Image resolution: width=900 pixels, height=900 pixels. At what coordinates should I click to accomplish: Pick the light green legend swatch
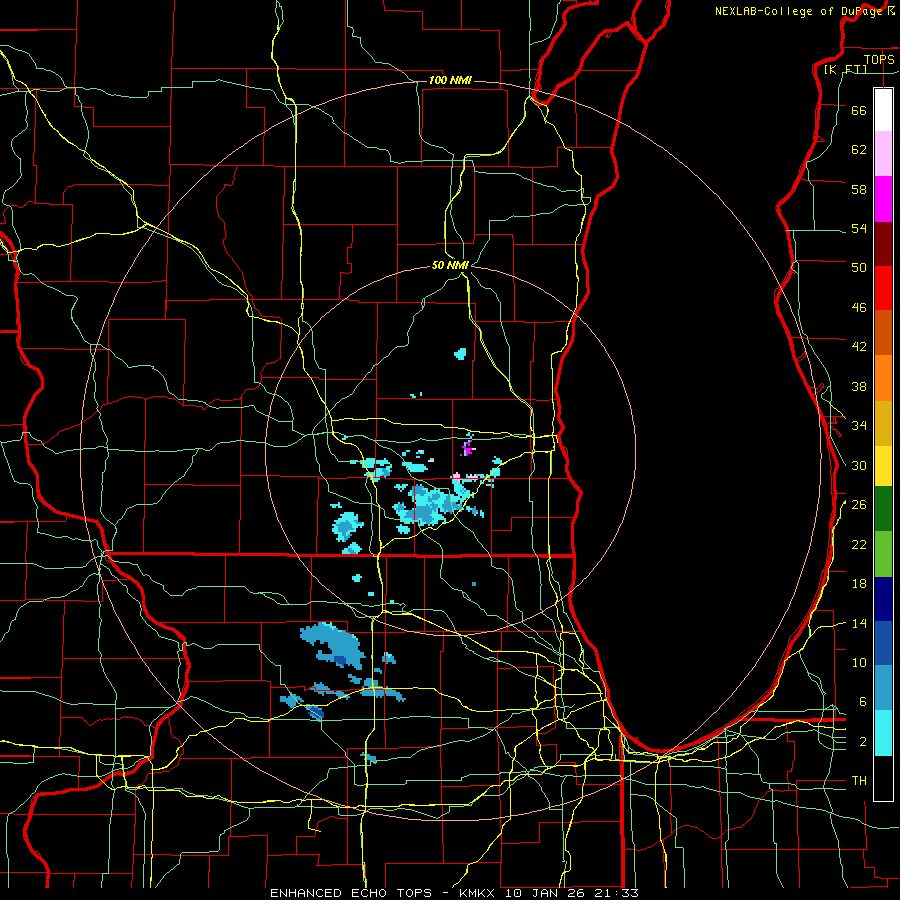(x=883, y=554)
